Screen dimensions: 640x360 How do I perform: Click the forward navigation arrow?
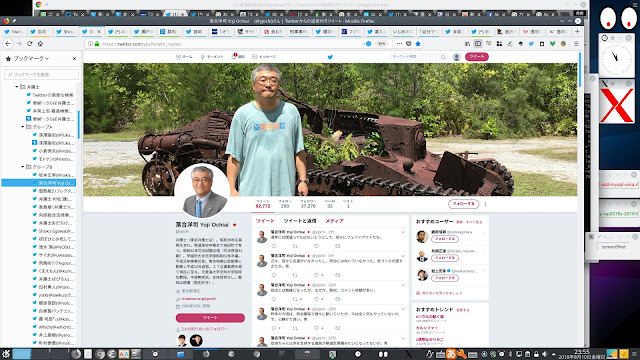(x=19, y=44)
